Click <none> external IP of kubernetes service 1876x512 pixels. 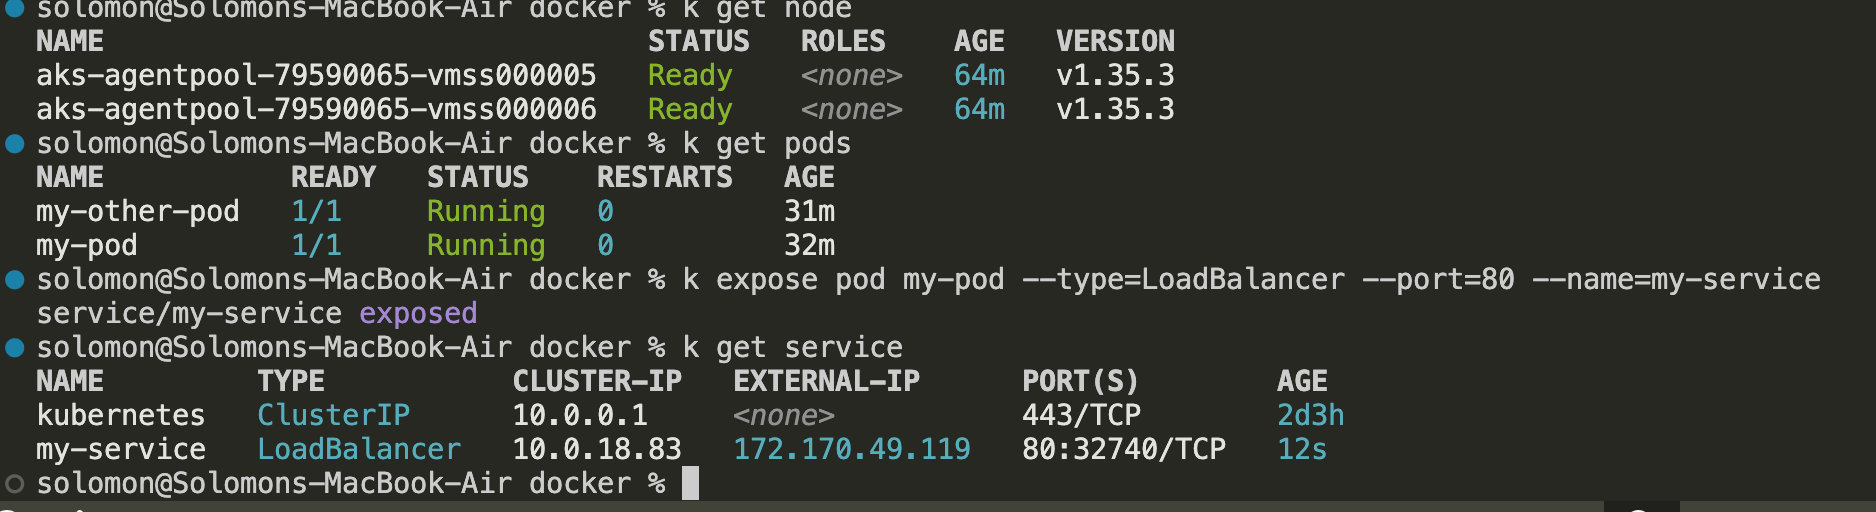tap(784, 416)
